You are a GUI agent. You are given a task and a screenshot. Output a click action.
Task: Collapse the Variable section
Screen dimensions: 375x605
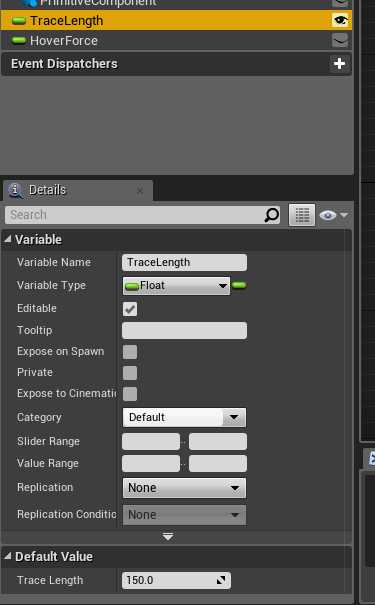[x=7, y=240]
